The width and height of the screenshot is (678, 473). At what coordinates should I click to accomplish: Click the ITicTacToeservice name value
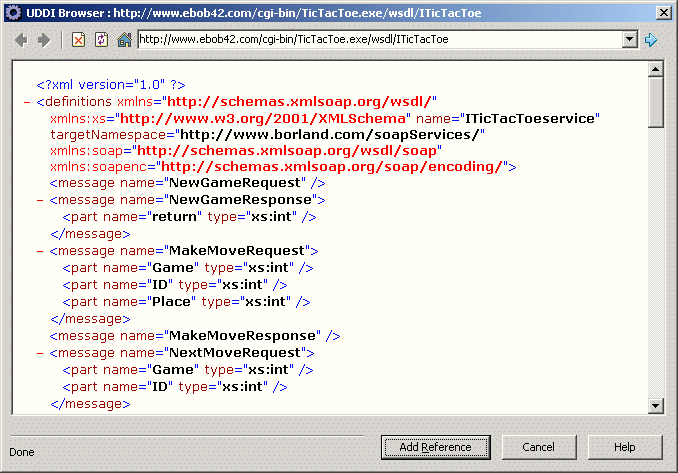[x=530, y=118]
